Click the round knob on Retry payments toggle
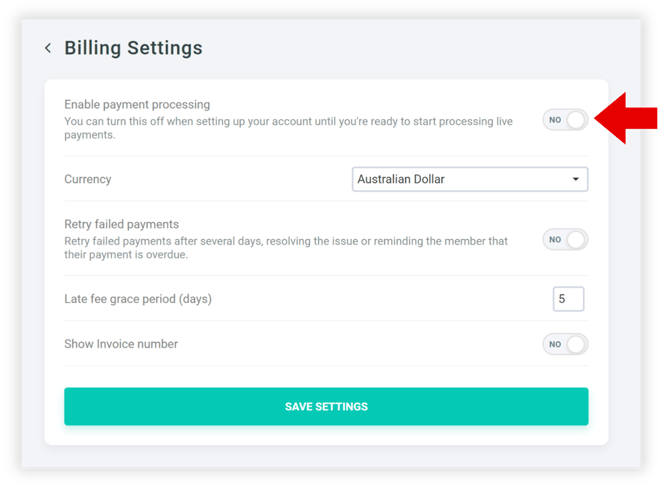The width and height of the screenshot is (670, 491). [x=575, y=240]
